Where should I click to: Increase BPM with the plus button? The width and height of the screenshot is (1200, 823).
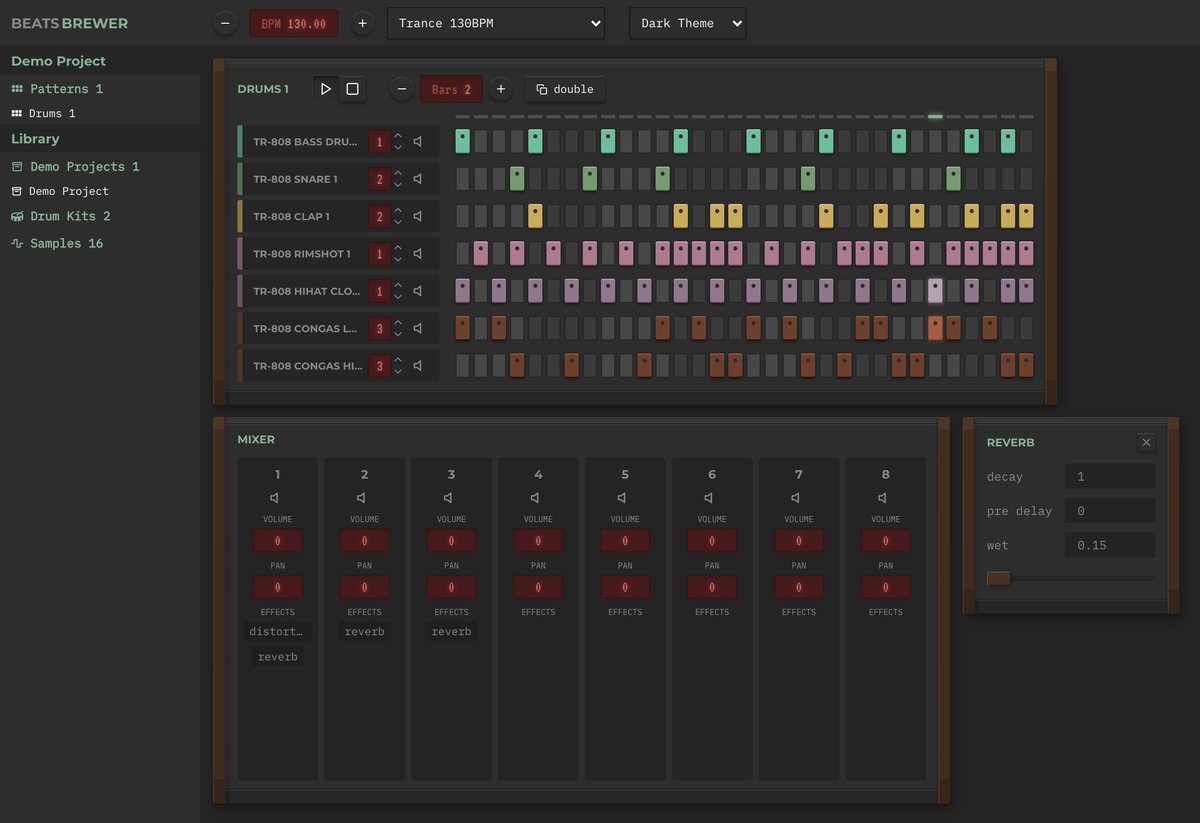362,23
